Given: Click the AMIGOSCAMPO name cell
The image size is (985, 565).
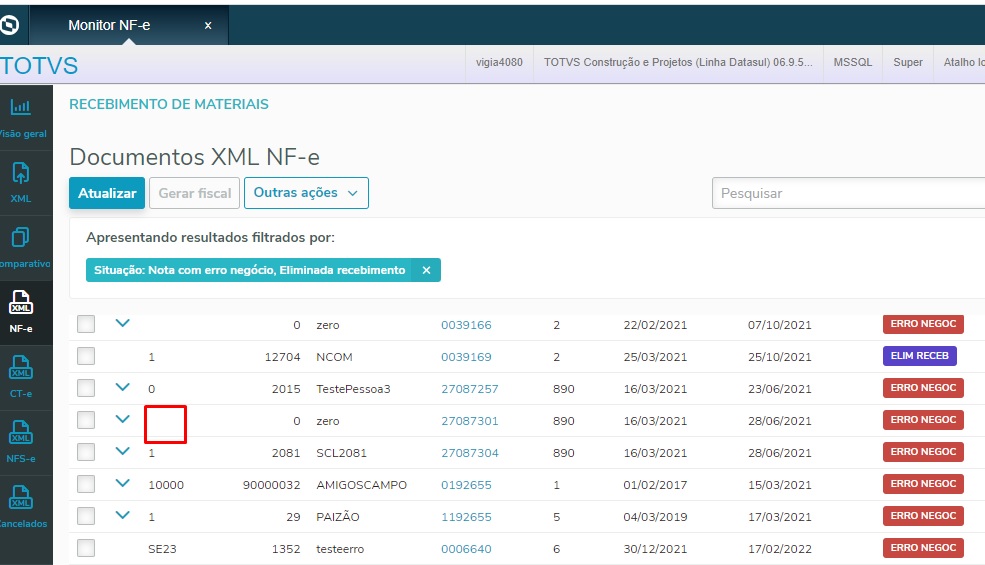Looking at the screenshot, I should coord(361,485).
